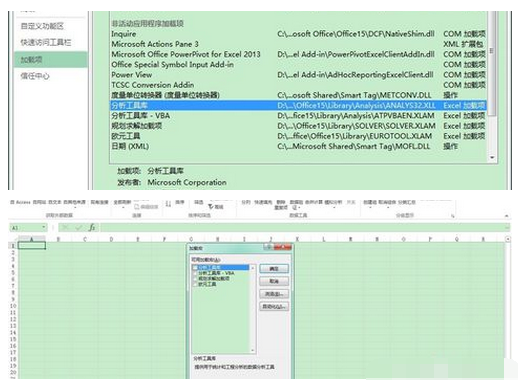Click the 自文本 ribbon command
The image size is (529, 380).
(55, 202)
